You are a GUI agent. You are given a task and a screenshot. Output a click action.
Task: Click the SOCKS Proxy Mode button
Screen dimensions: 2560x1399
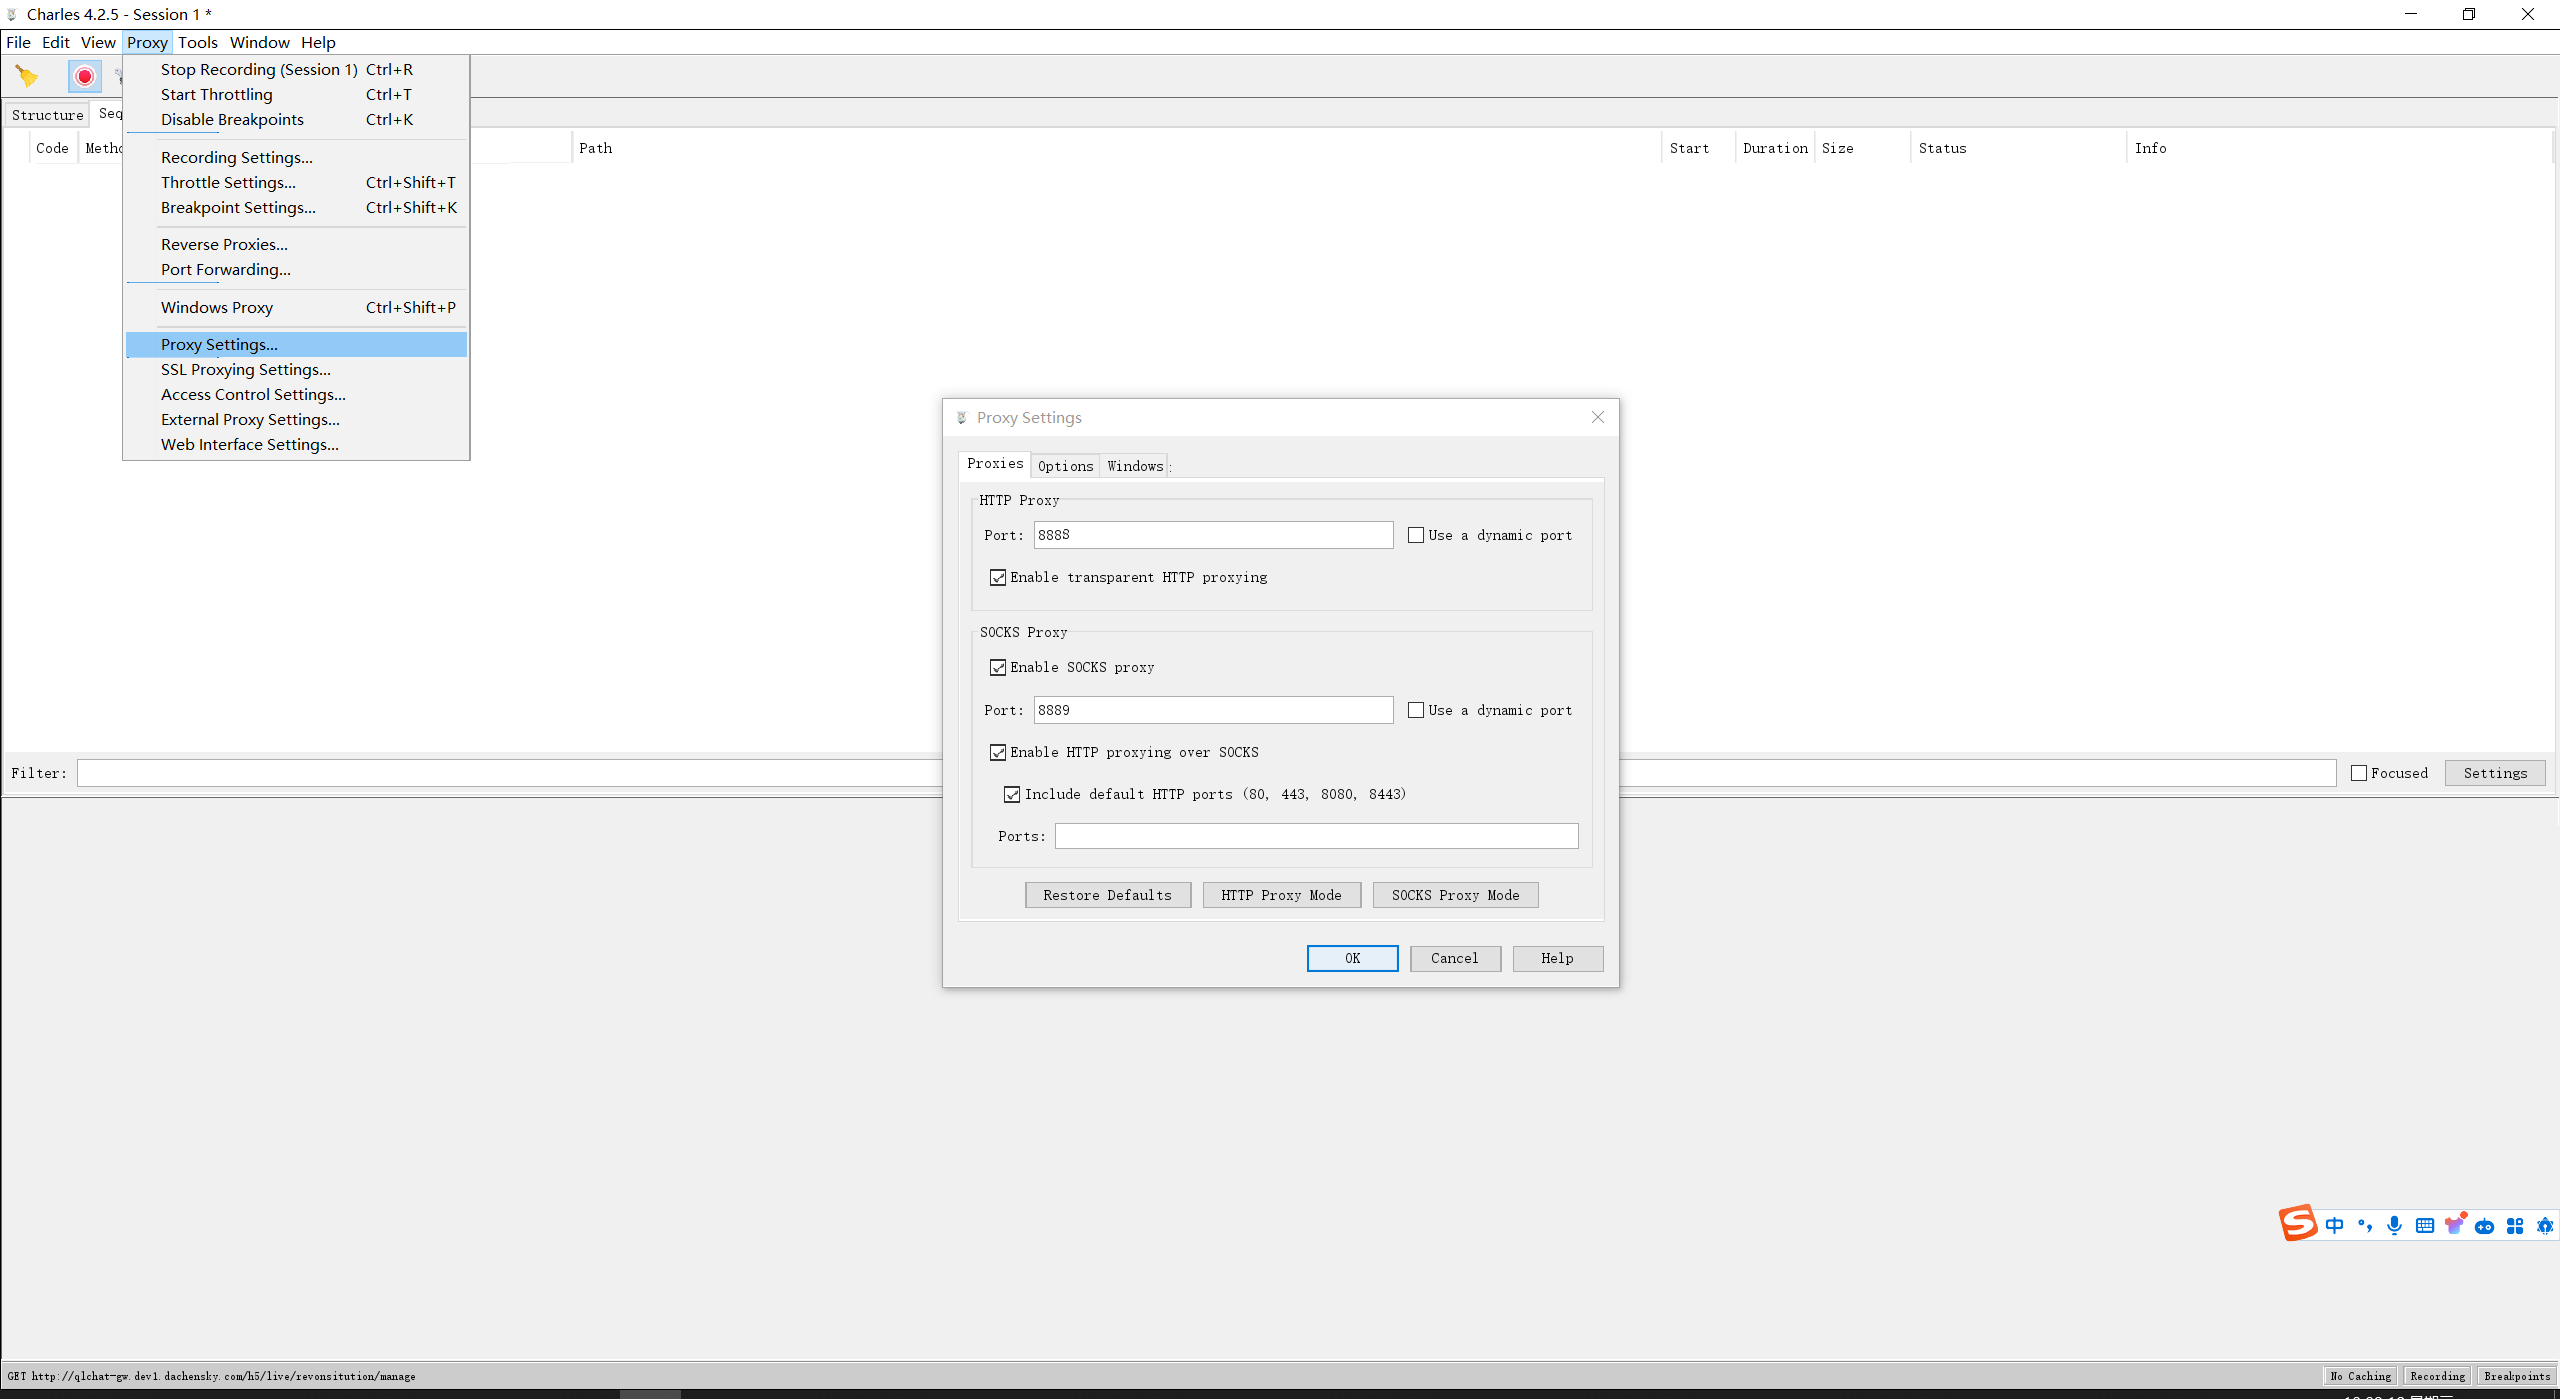pyautogui.click(x=1455, y=895)
